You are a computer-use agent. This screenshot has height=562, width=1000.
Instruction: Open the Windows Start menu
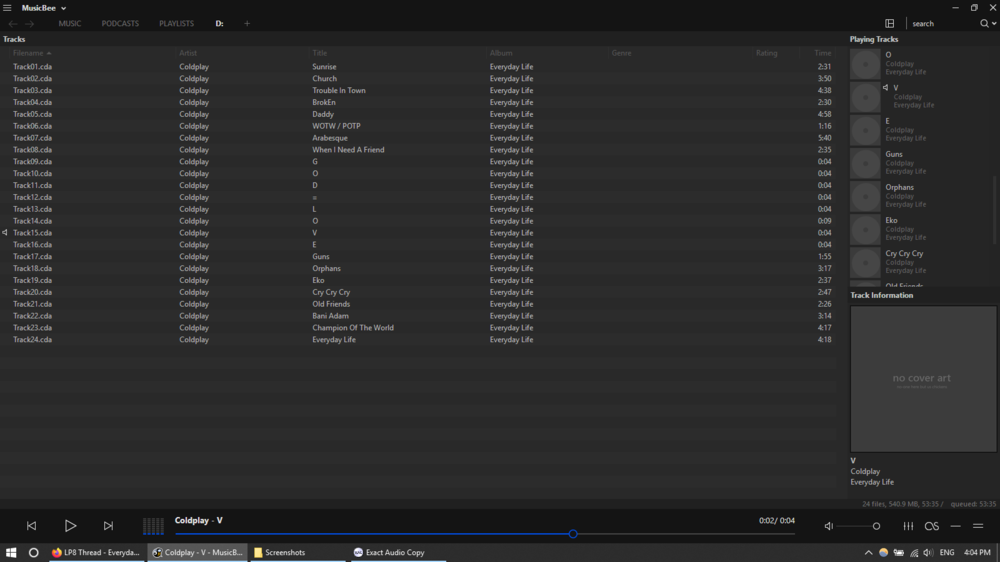coord(11,552)
